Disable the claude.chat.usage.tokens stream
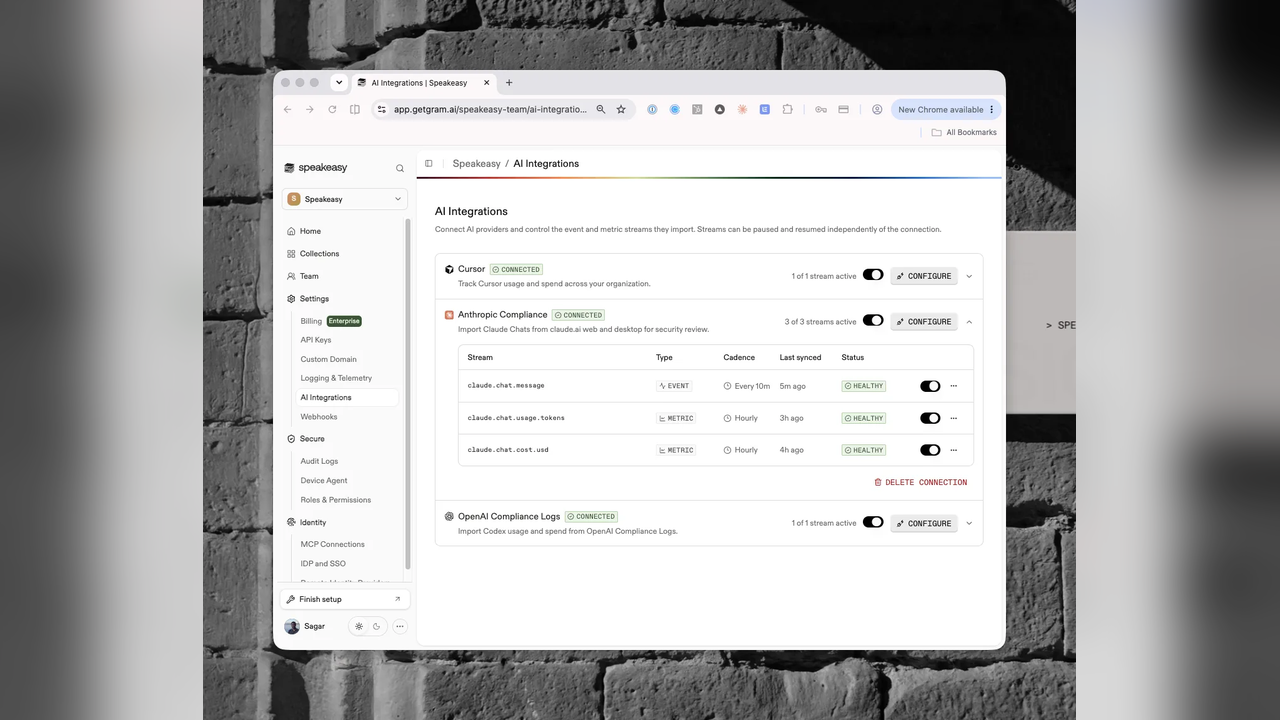Viewport: 1280px width, 720px height. coord(930,418)
